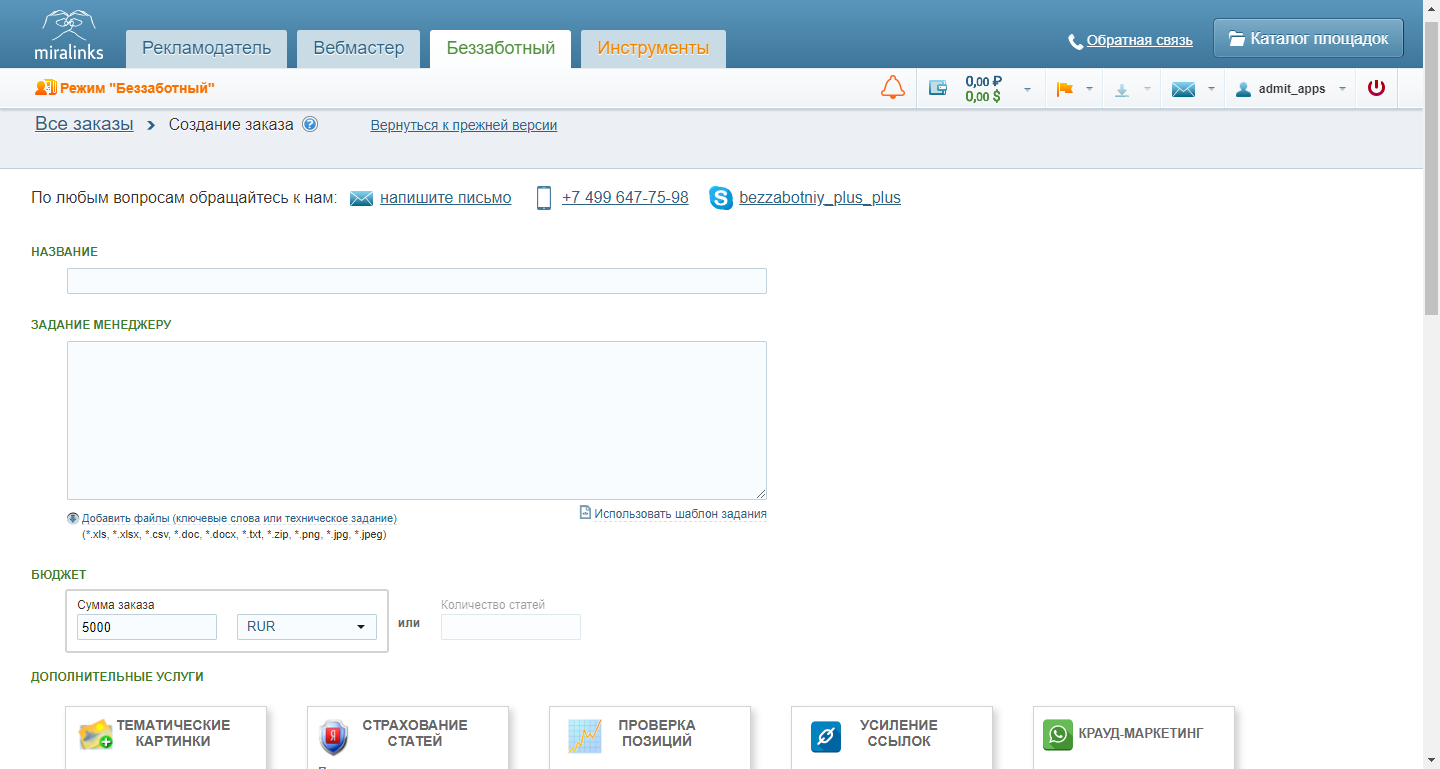
Task: Open notifications bell
Action: point(893,88)
